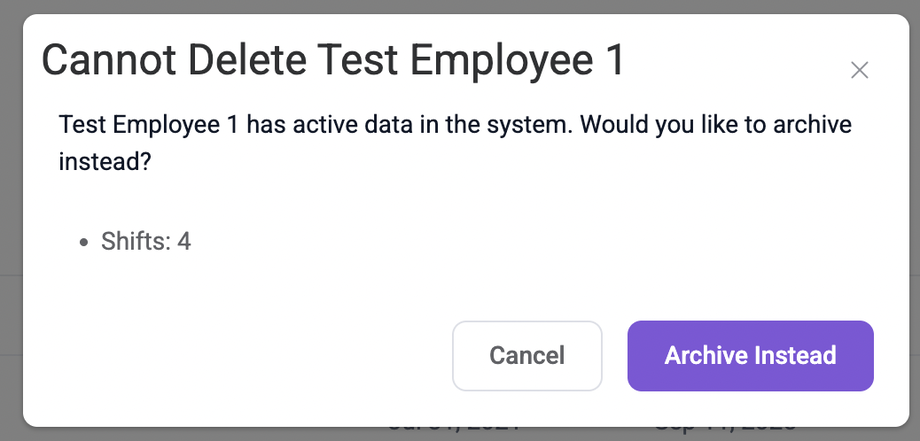Viewport: 920px width, 441px height.
Task: Click the 'Cannot Delete Test Employee 1' title
Action: point(333,61)
